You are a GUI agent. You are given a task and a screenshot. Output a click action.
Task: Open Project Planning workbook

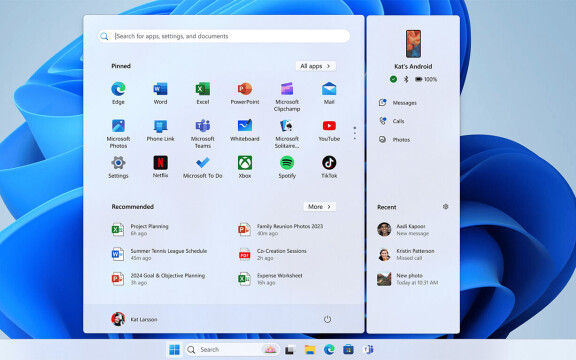click(x=140, y=230)
